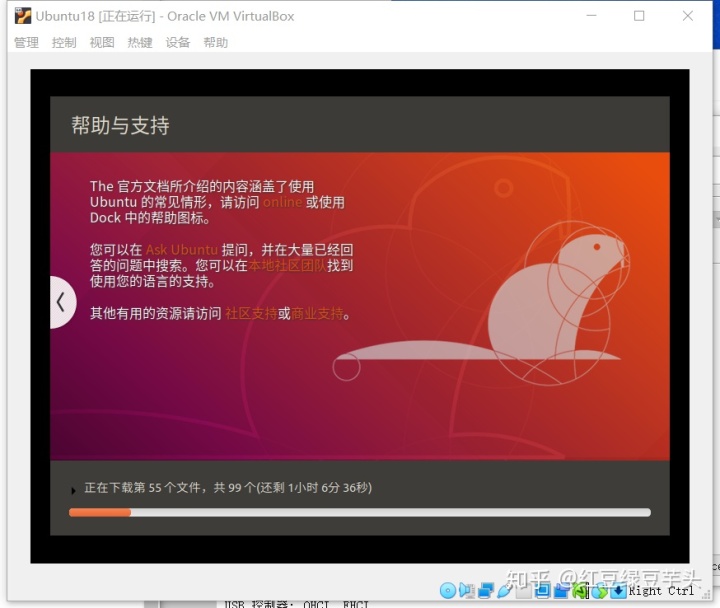Screen dimensions: 720x608
Task: Click the audio speaker status icon
Action: coord(467,590)
